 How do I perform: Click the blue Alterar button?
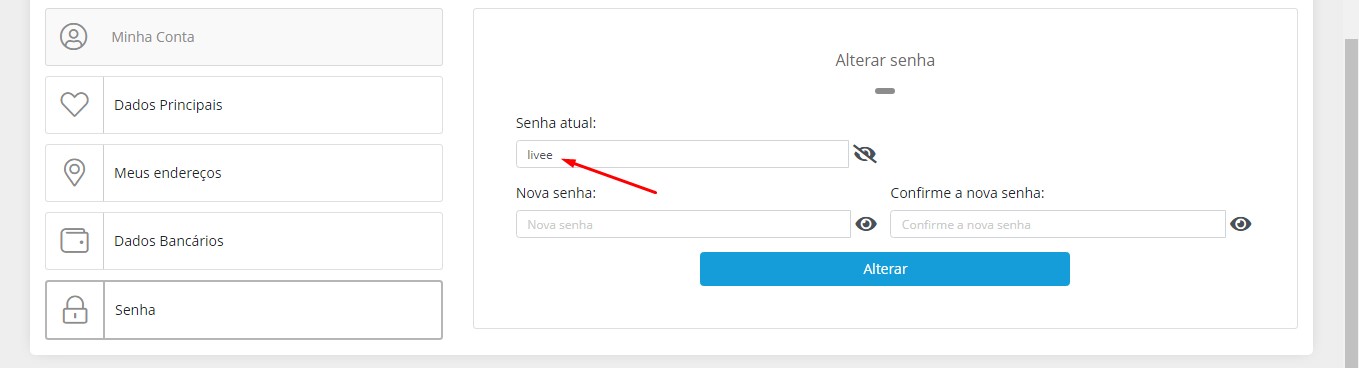[885, 269]
